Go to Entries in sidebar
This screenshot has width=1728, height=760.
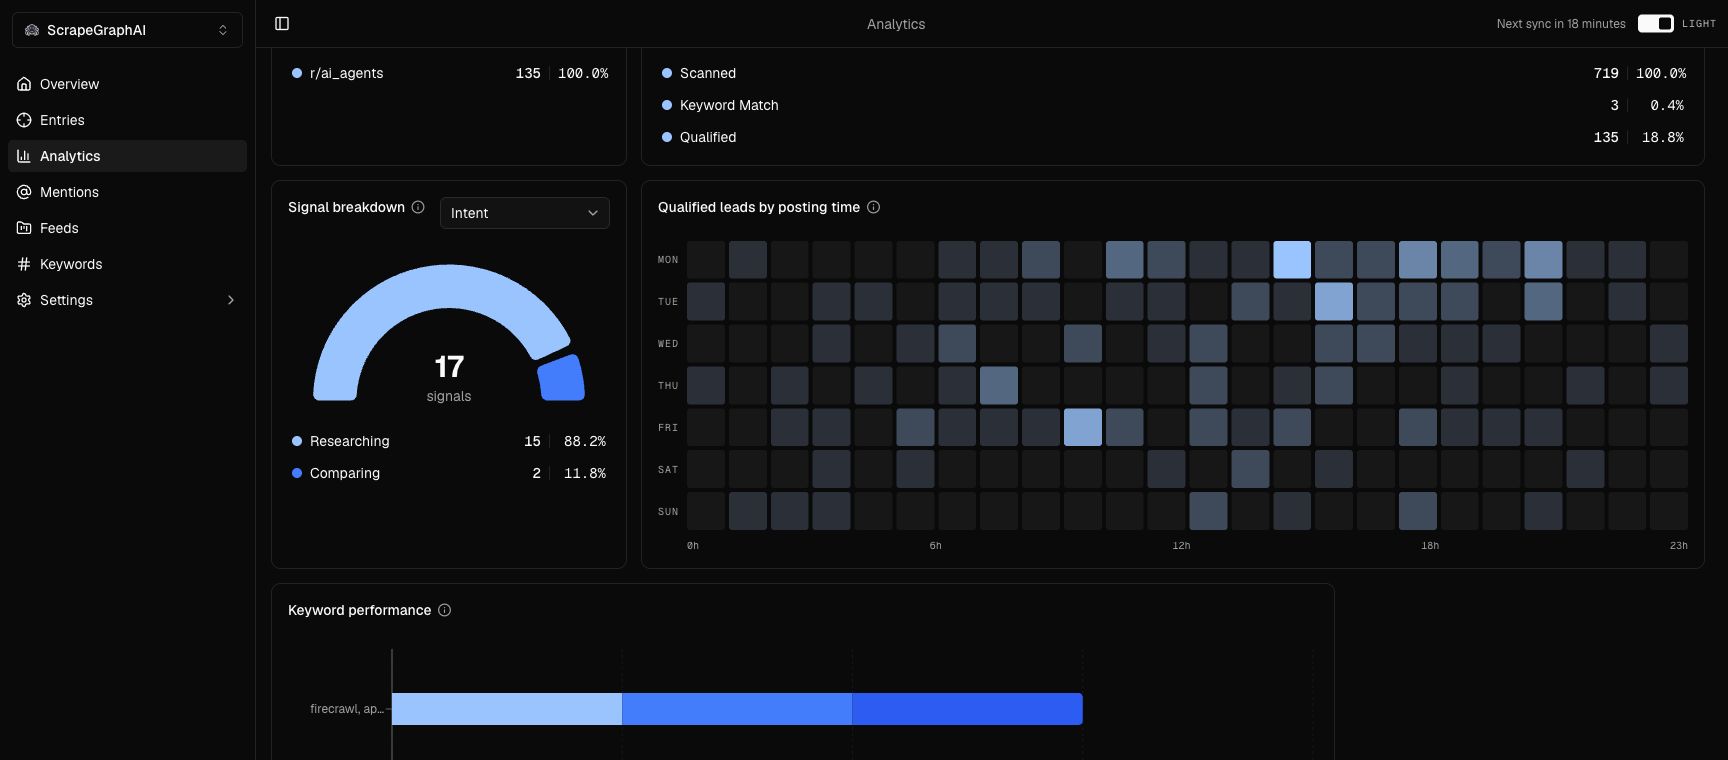(x=127, y=120)
